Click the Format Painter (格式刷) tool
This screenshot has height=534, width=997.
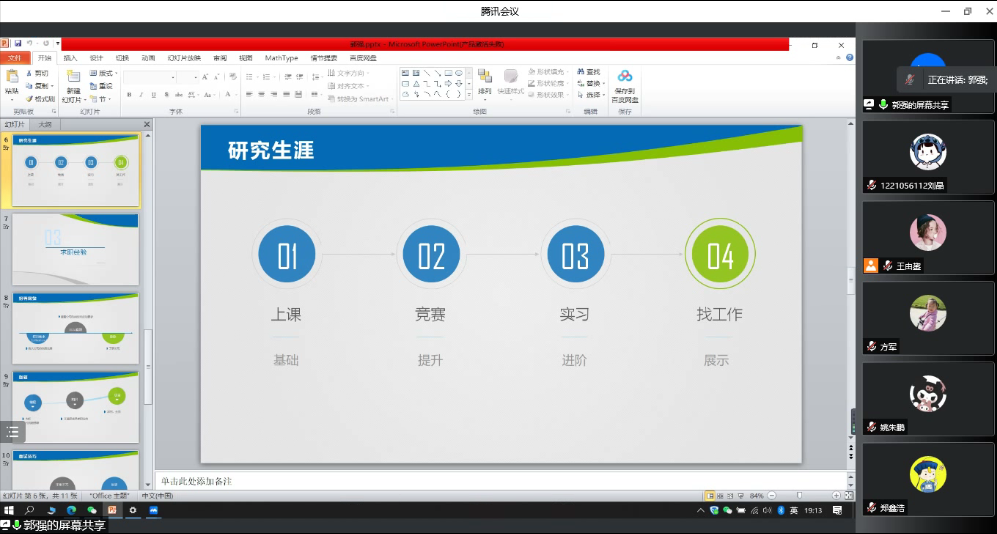pyautogui.click(x=40, y=98)
